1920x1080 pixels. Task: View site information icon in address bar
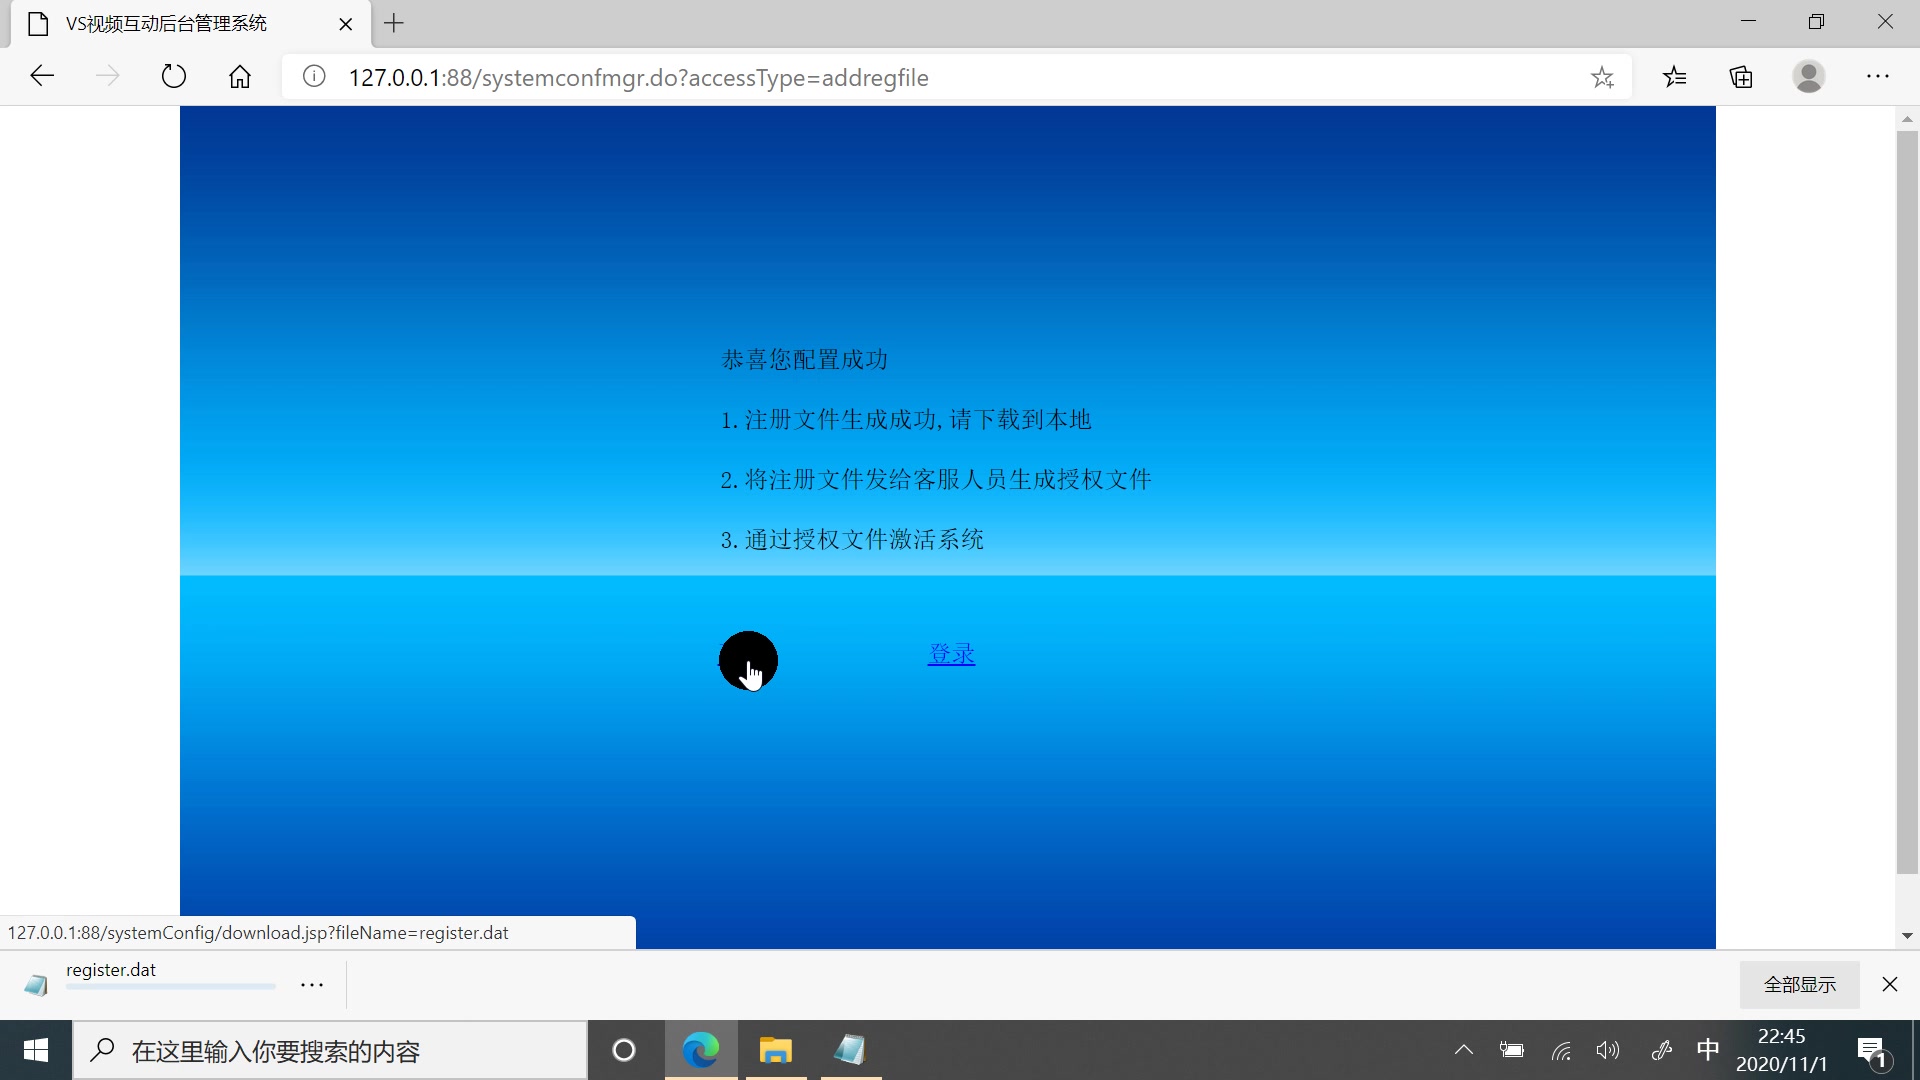[x=314, y=77]
